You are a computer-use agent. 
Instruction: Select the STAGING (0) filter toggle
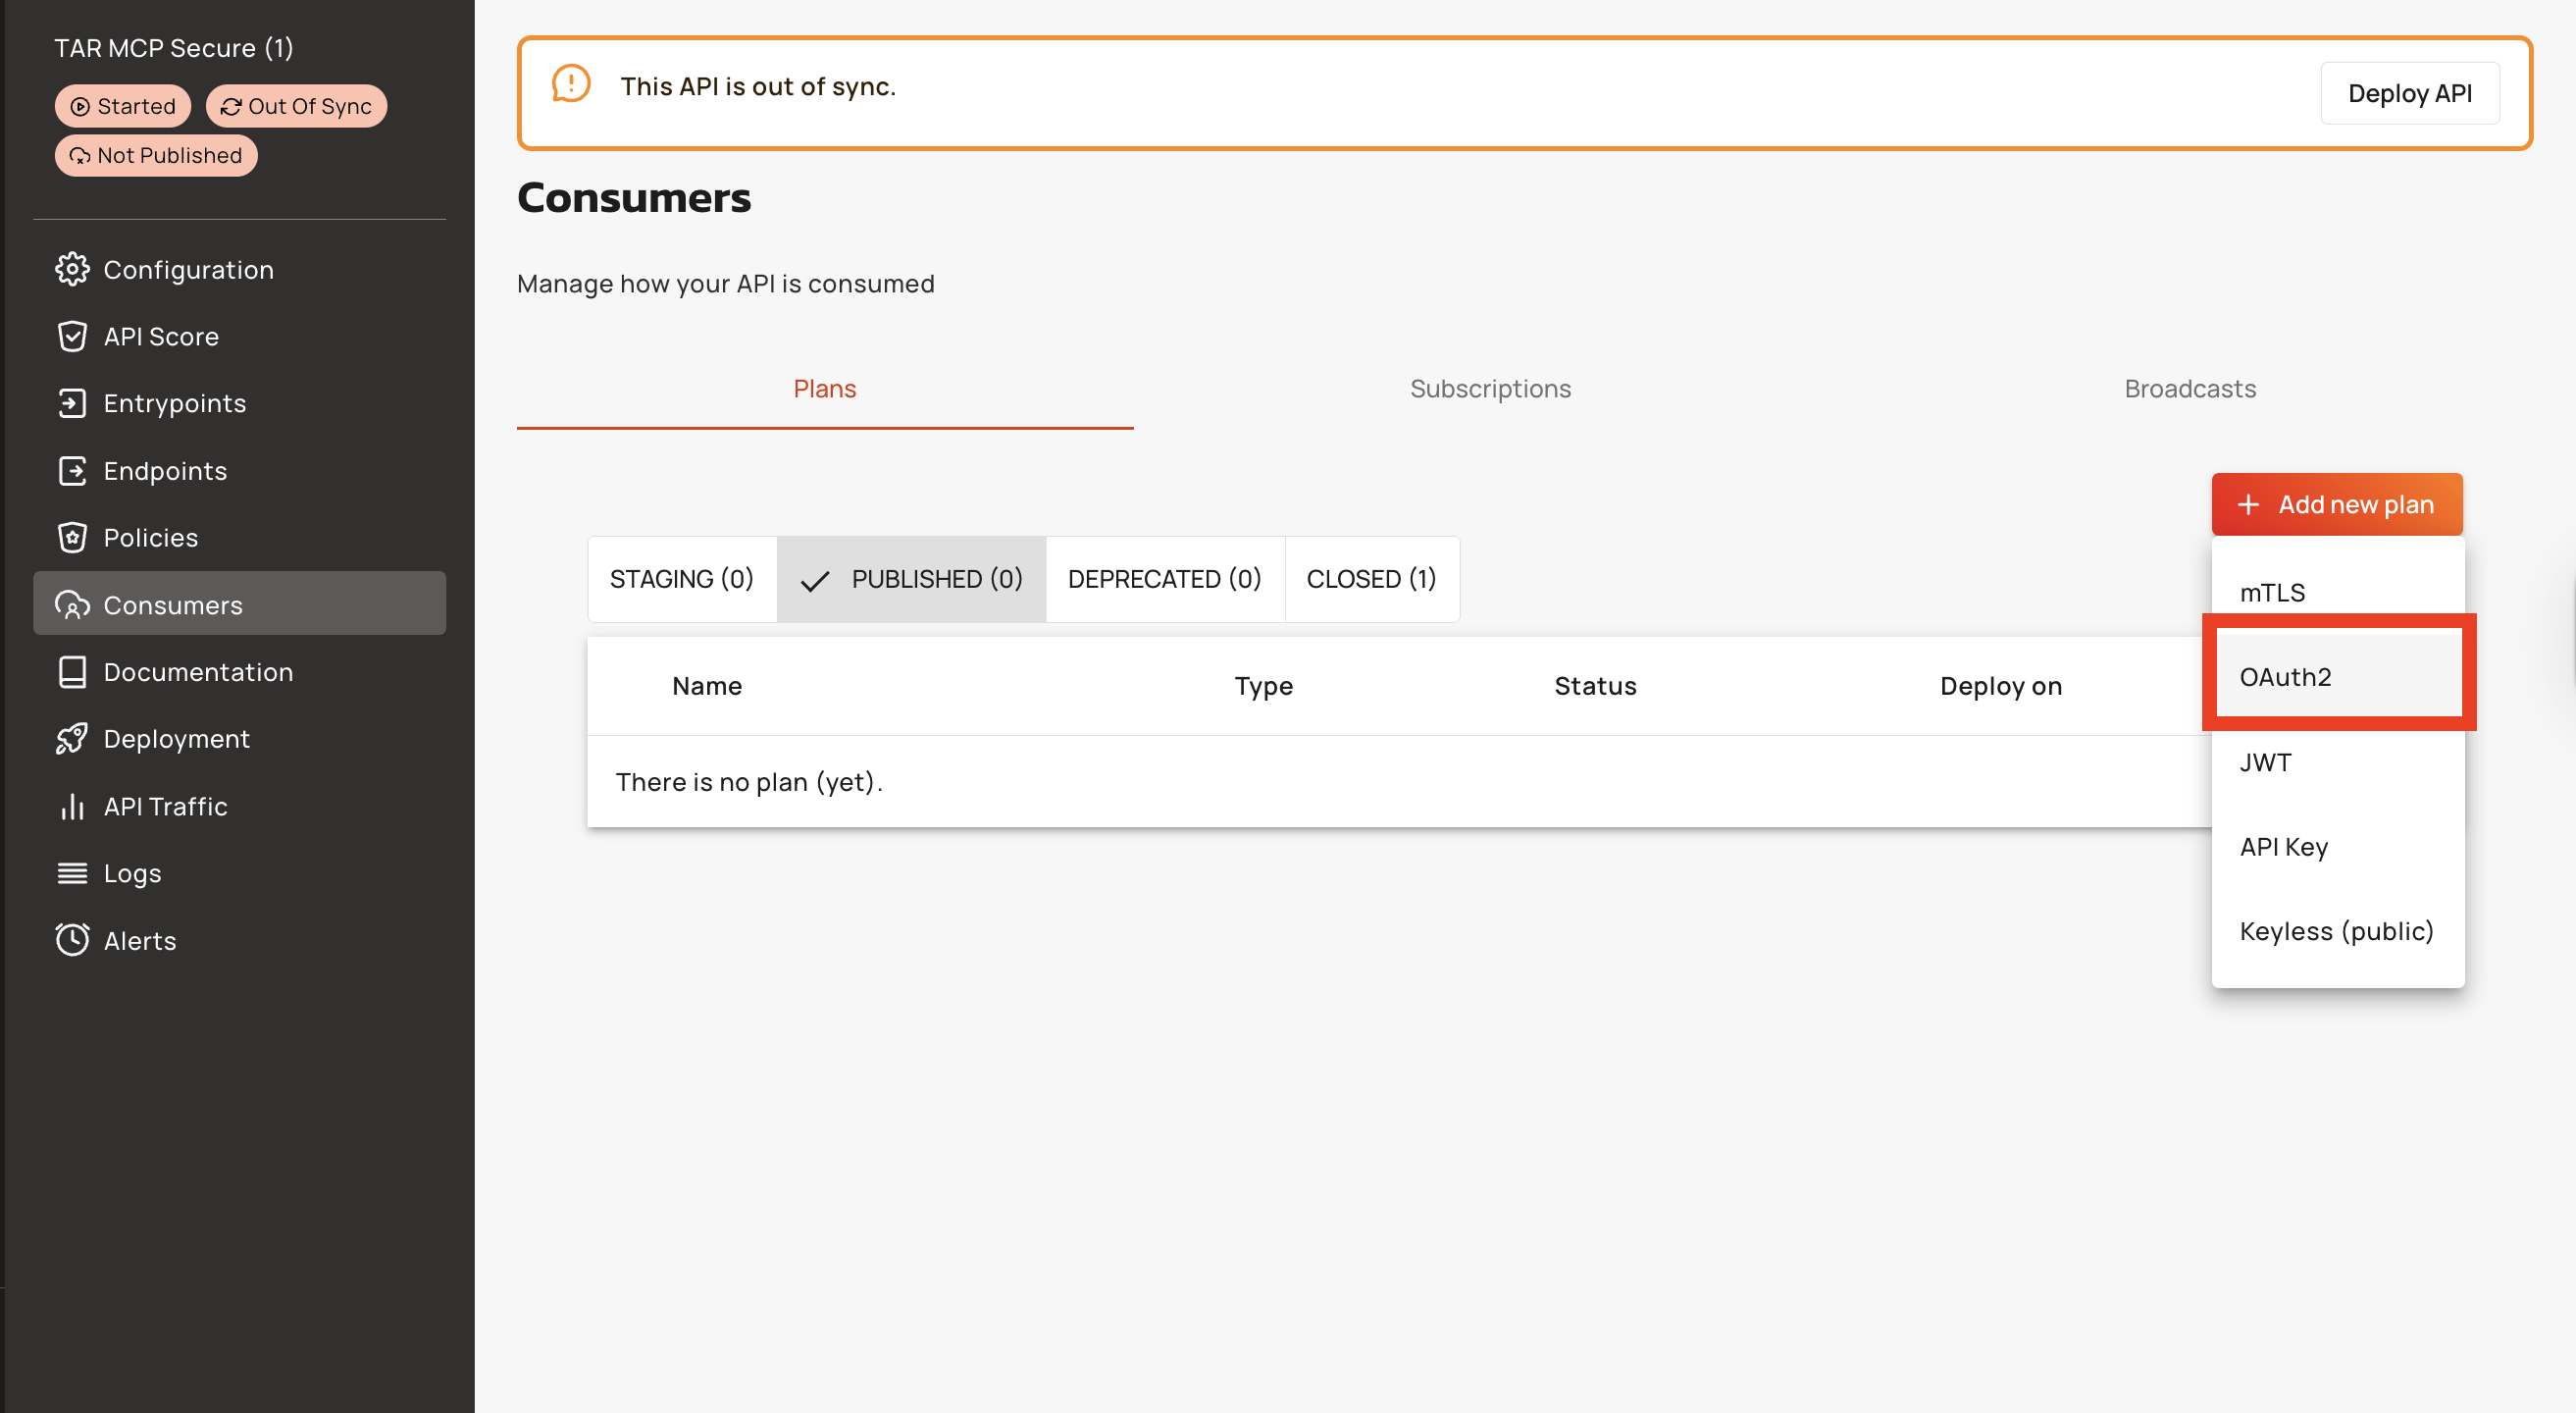682,579
